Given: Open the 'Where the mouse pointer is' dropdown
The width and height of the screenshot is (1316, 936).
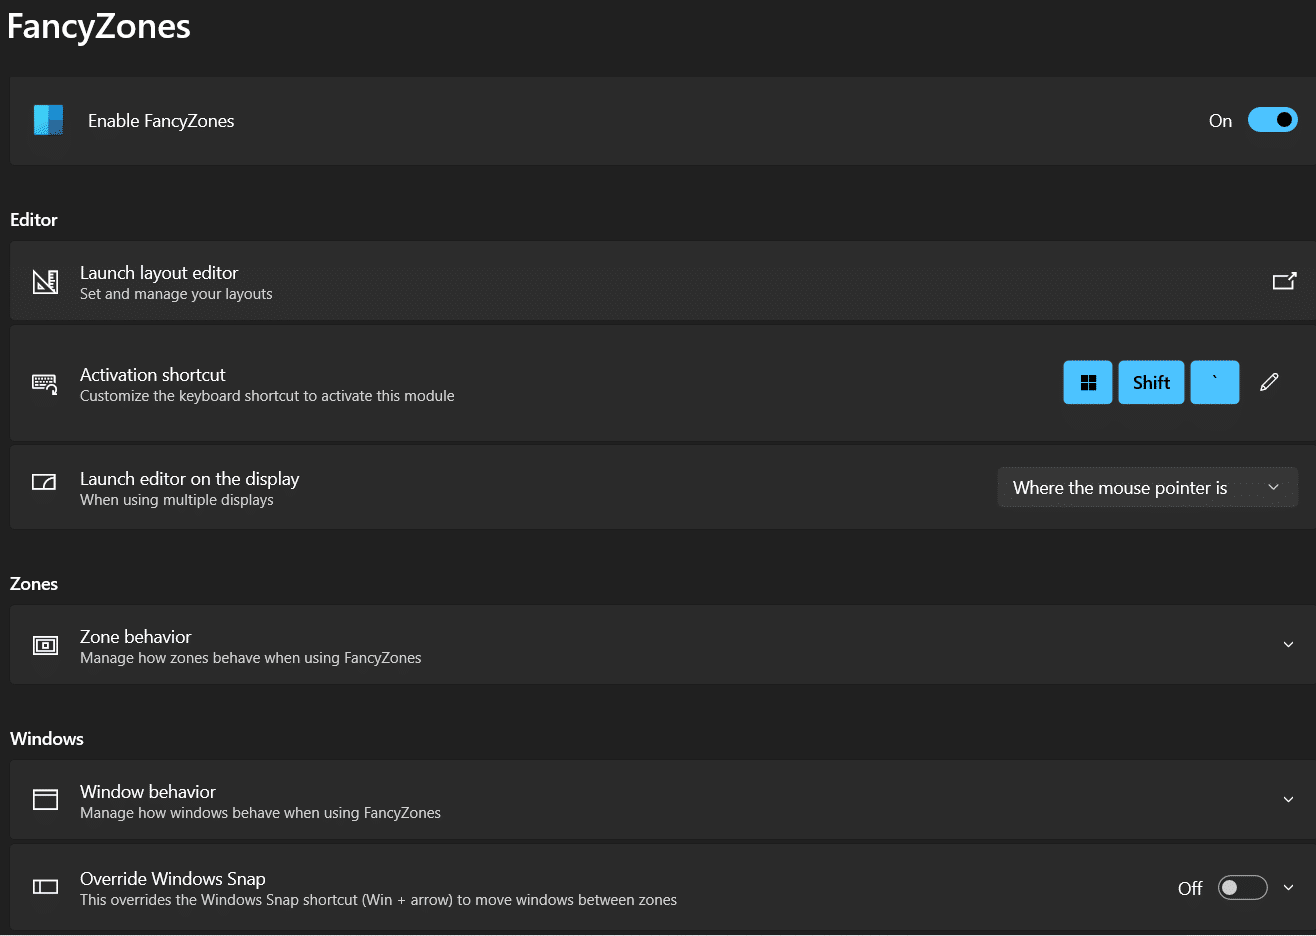Looking at the screenshot, I should (x=1148, y=487).
